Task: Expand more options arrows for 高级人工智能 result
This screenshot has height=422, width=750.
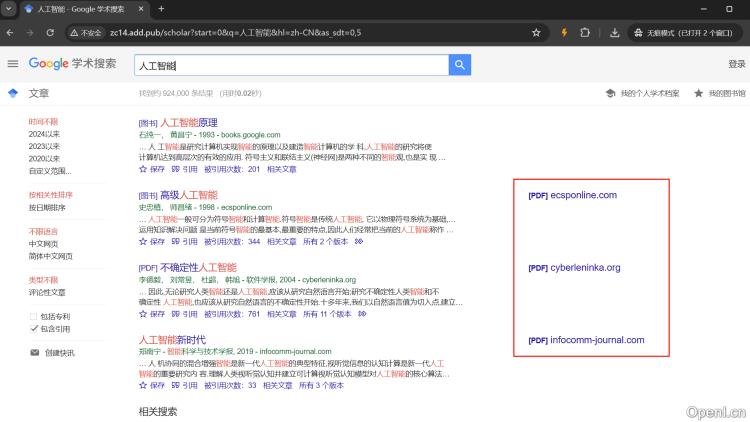Action: pyautogui.click(x=359, y=241)
